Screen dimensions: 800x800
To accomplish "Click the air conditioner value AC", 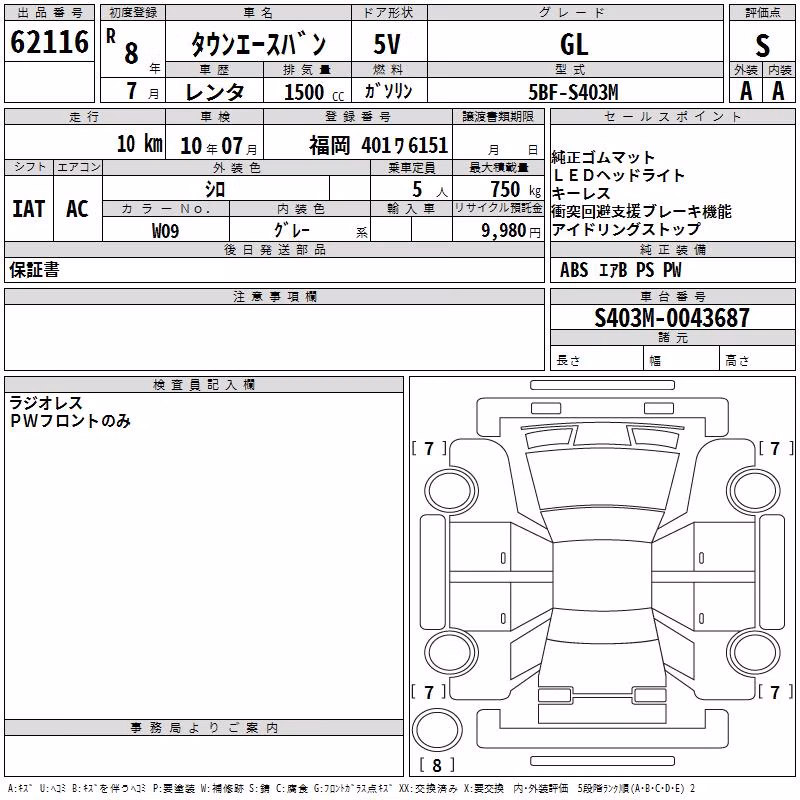I will tap(78, 209).
